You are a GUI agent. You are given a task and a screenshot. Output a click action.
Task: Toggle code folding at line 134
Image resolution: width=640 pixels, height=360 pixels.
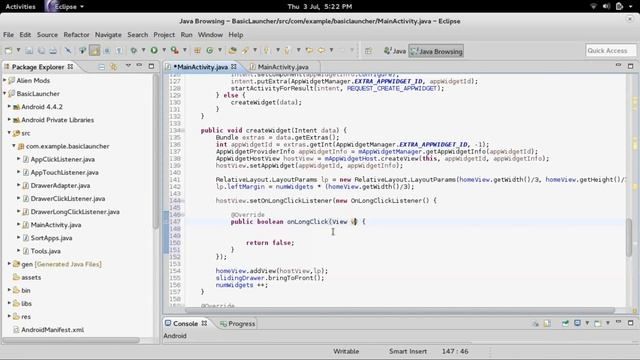point(183,131)
